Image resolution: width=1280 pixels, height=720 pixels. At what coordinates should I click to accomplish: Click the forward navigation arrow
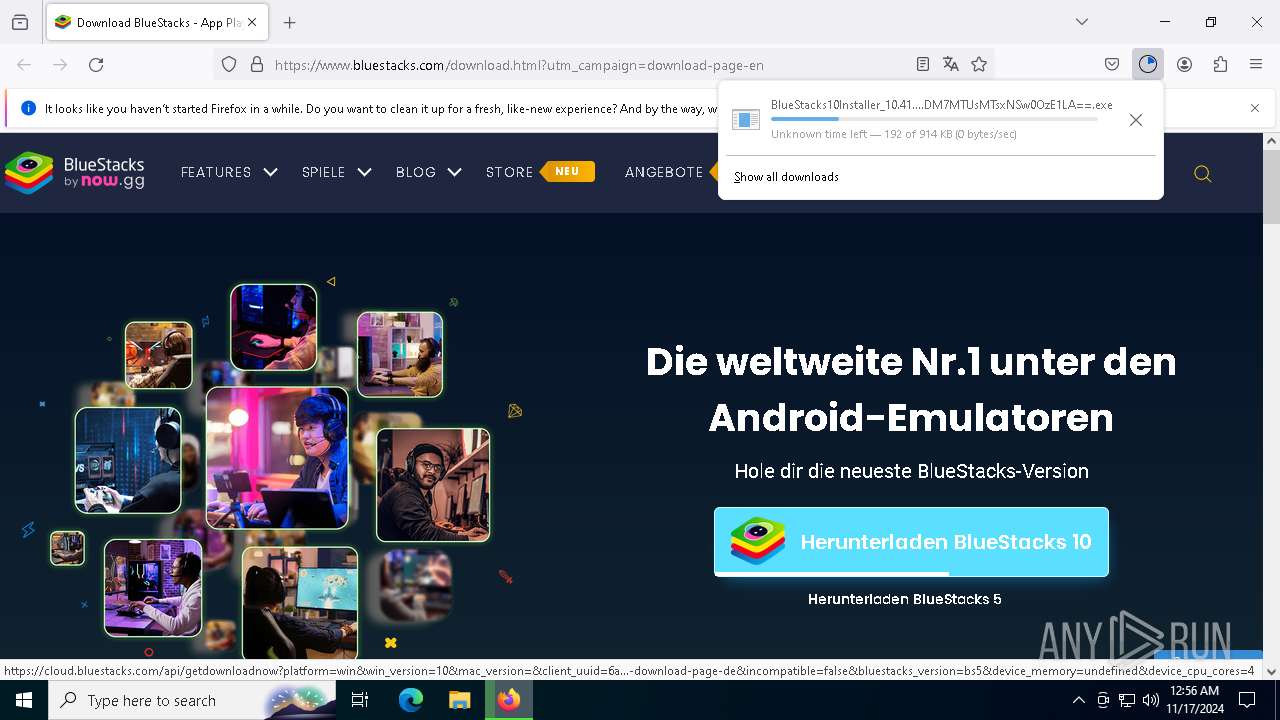(60, 65)
